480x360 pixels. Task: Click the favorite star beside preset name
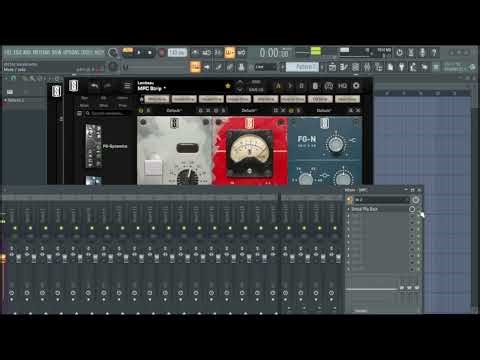(x=228, y=86)
